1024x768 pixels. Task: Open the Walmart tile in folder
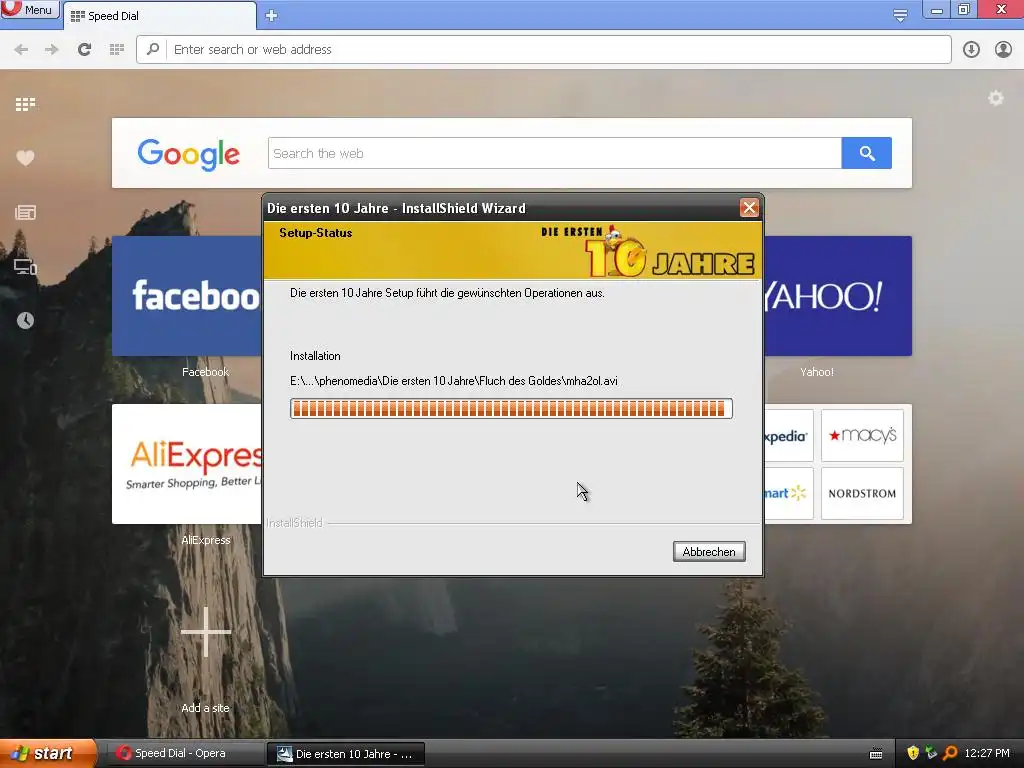tap(788, 493)
